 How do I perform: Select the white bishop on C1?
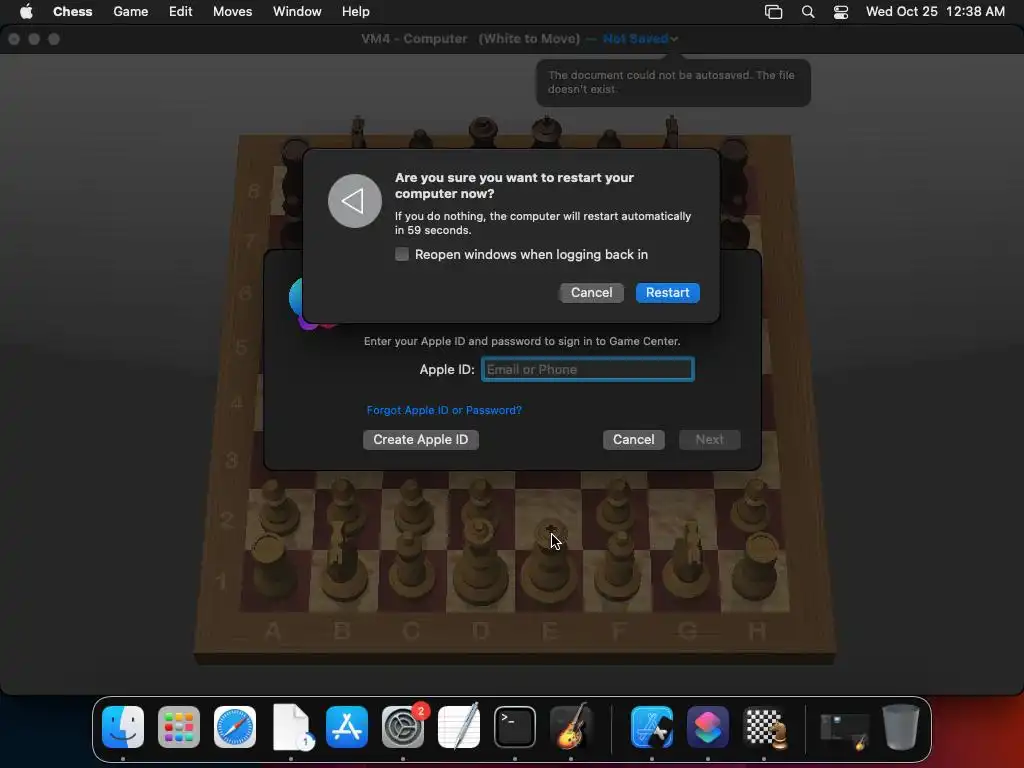point(410,565)
